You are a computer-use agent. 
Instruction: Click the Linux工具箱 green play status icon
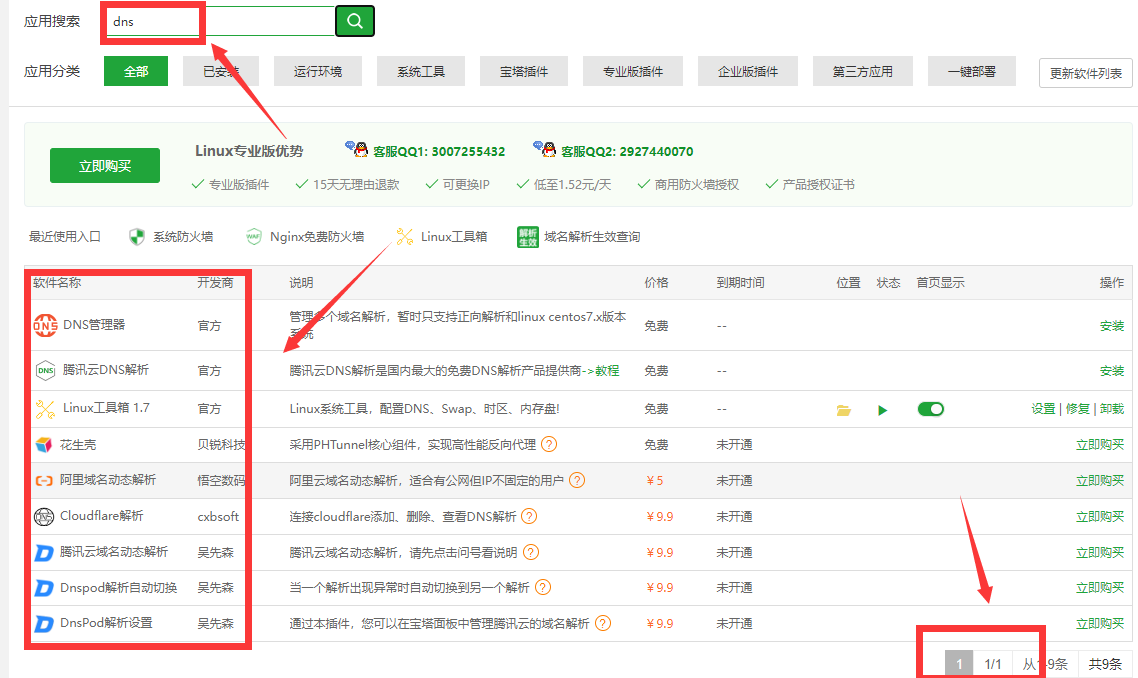883,410
